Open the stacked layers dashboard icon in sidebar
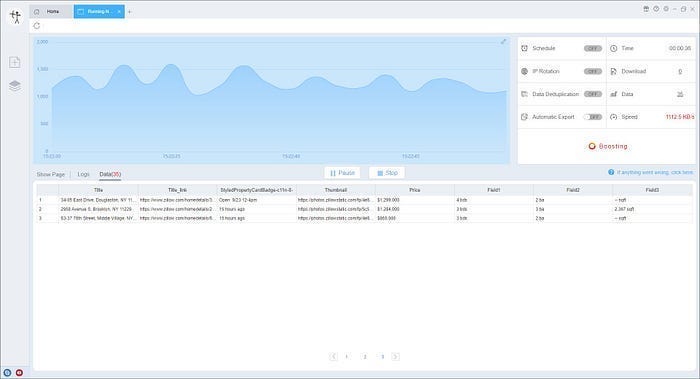Image resolution: width=700 pixels, height=379 pixels. 15,86
